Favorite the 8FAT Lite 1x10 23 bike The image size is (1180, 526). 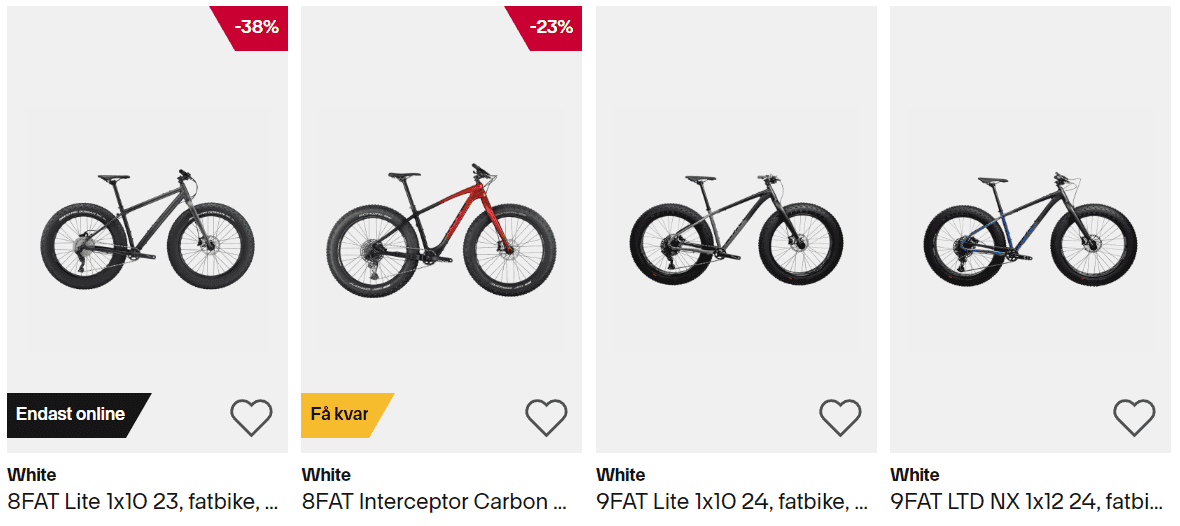(251, 417)
